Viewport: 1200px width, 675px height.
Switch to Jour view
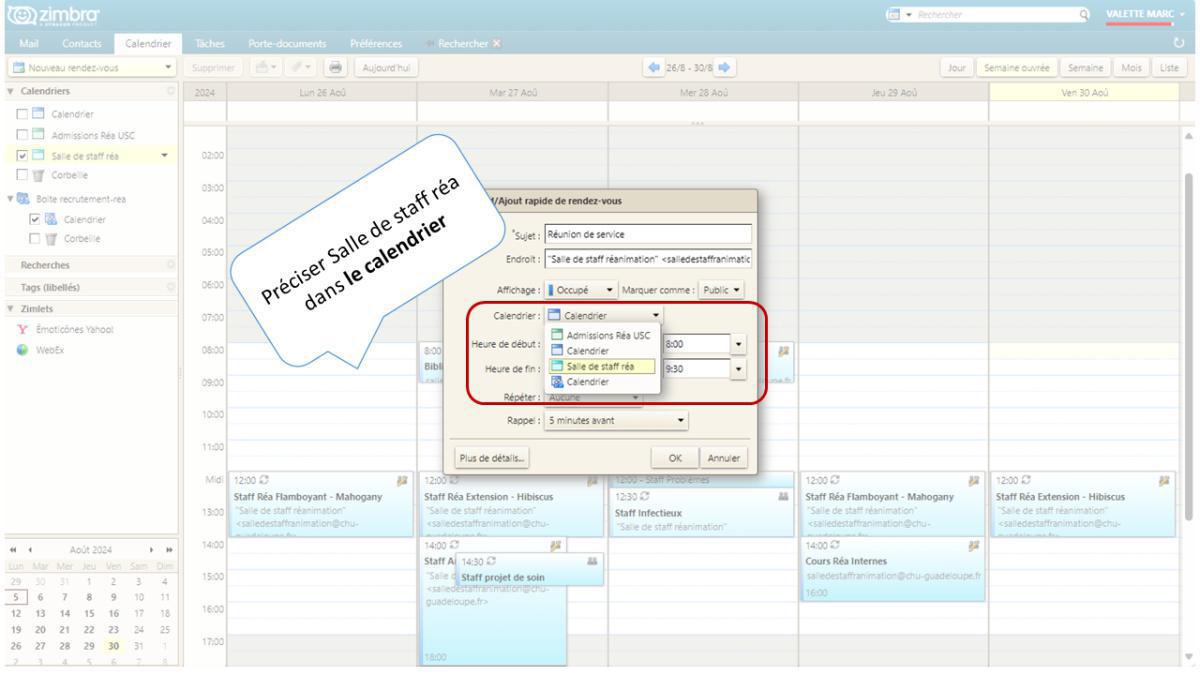pos(956,67)
